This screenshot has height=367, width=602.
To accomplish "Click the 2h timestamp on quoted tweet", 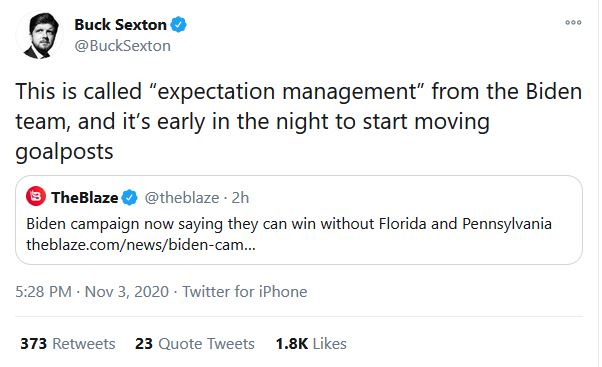I will (x=240, y=198).
